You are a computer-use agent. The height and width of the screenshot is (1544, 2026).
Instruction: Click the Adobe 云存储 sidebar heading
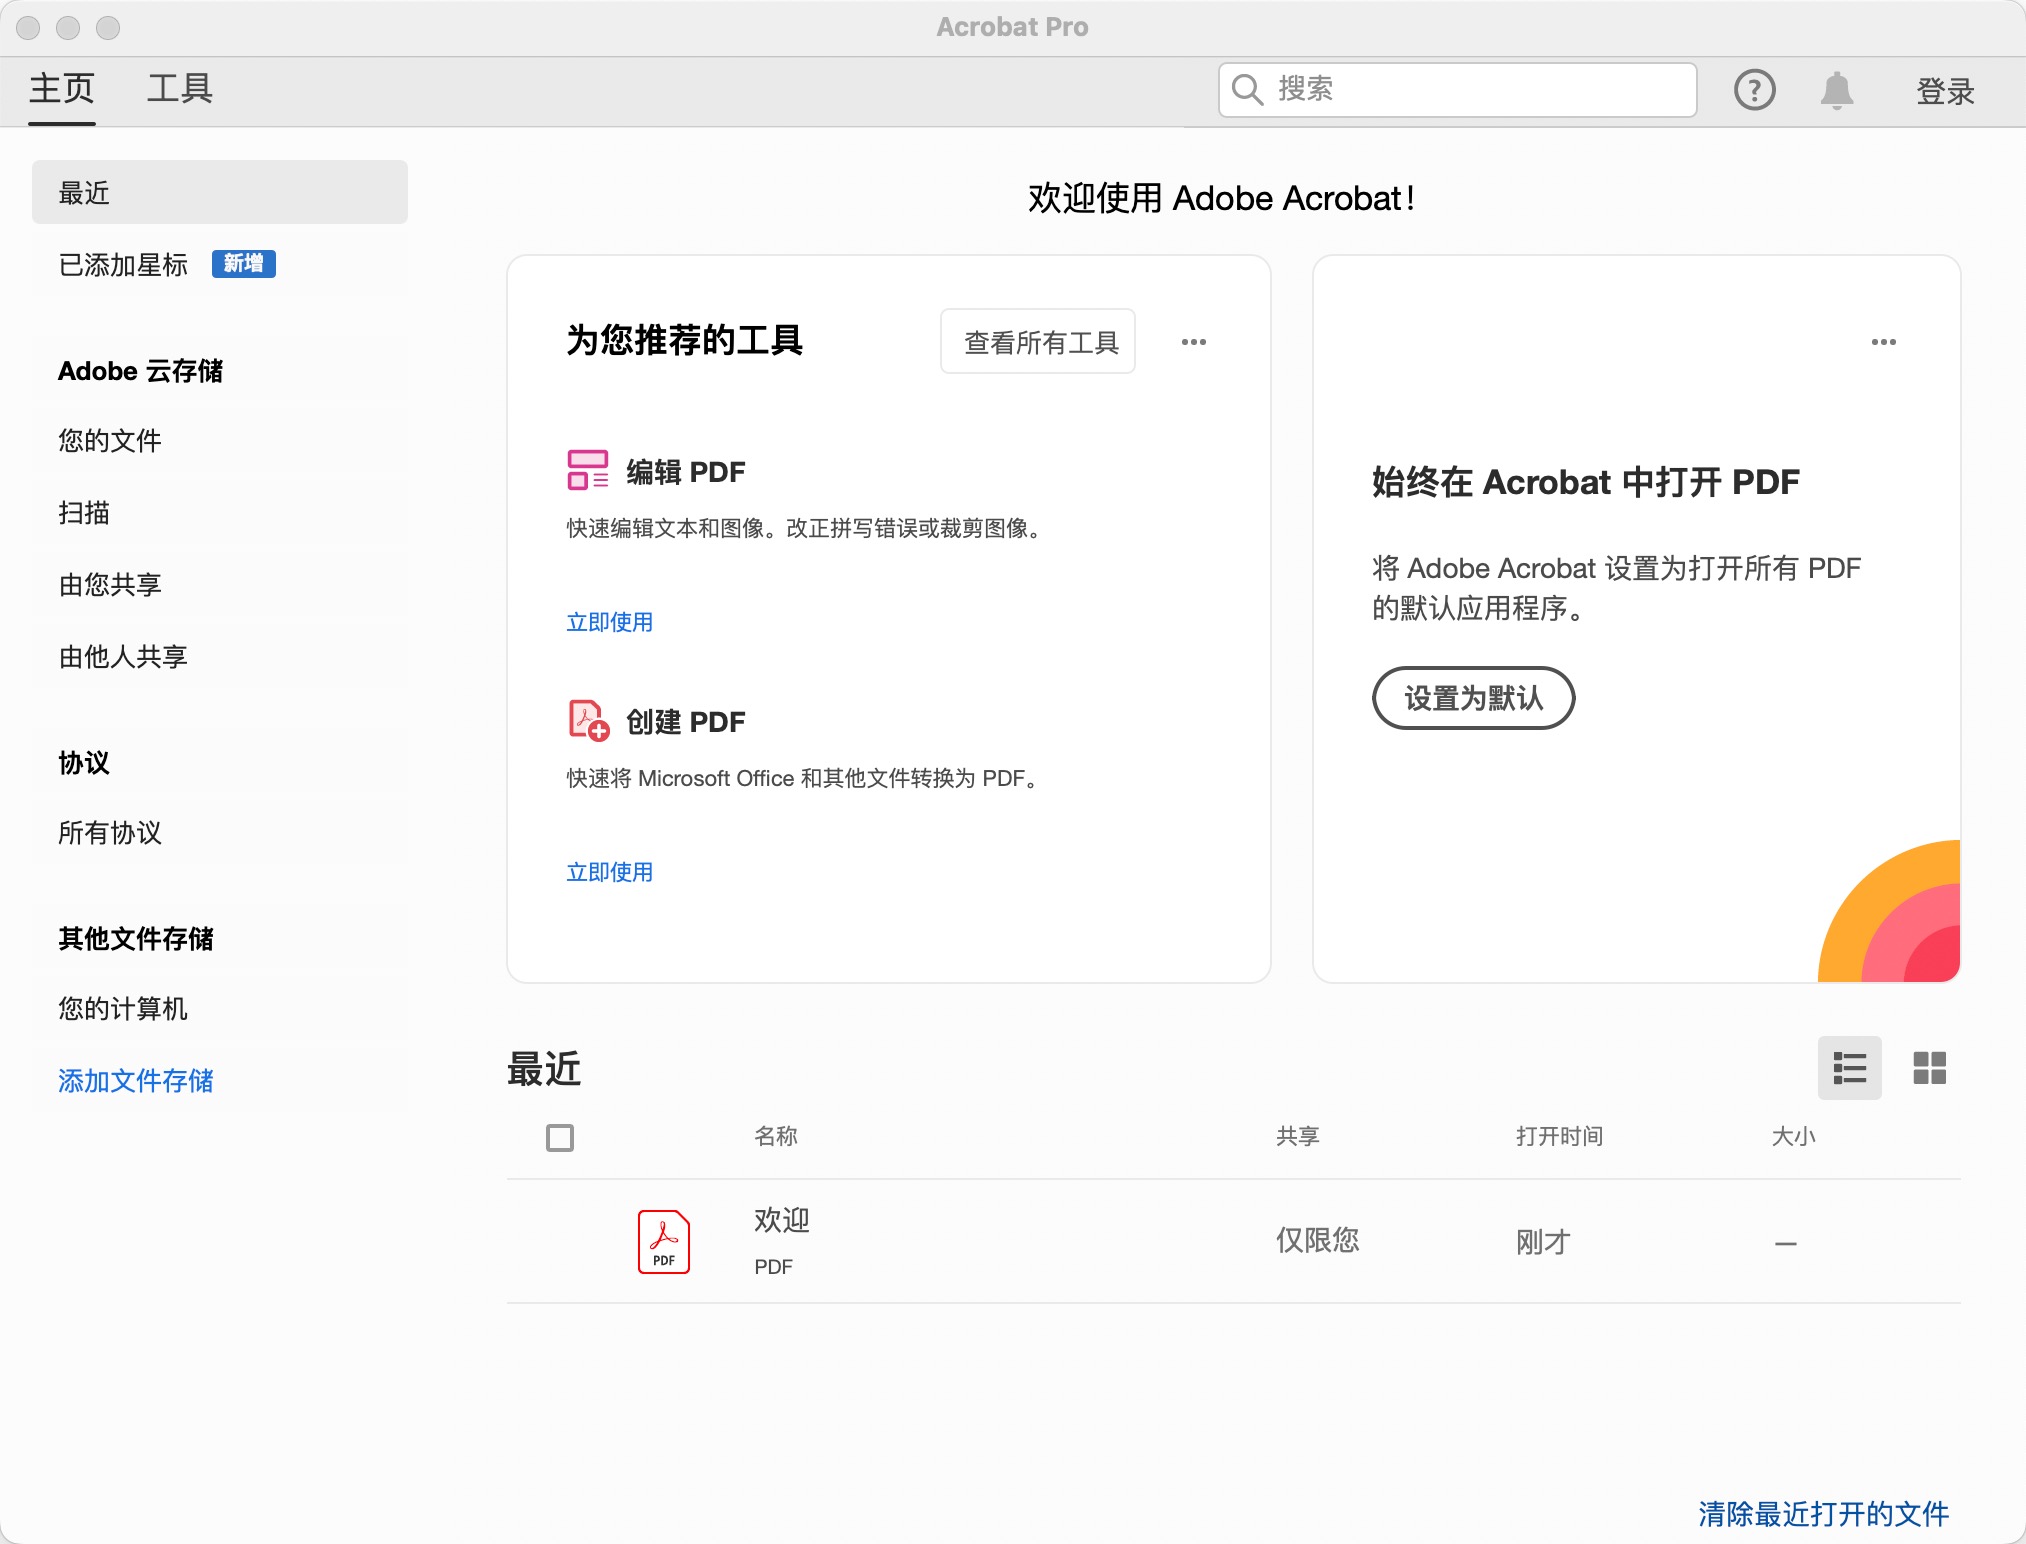click(x=140, y=371)
